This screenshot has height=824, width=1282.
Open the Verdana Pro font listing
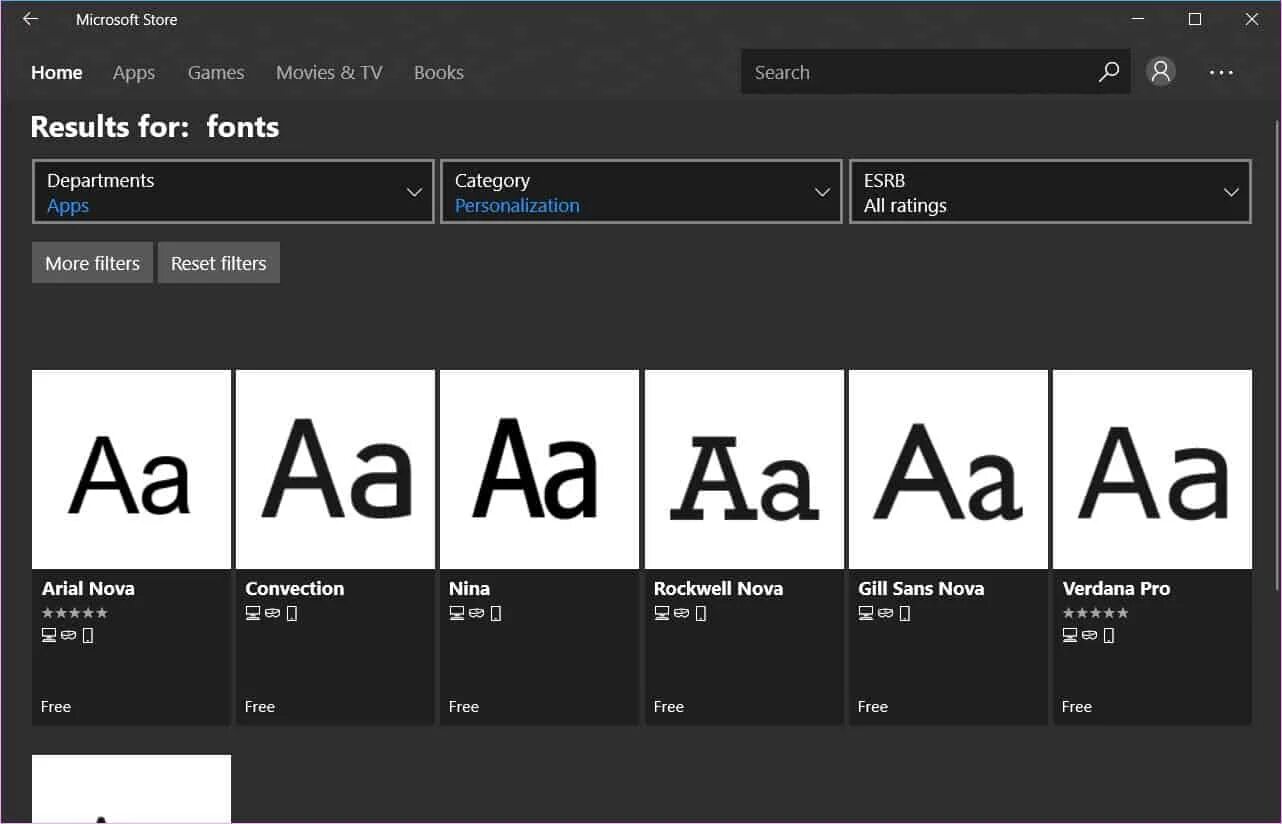coord(1151,470)
